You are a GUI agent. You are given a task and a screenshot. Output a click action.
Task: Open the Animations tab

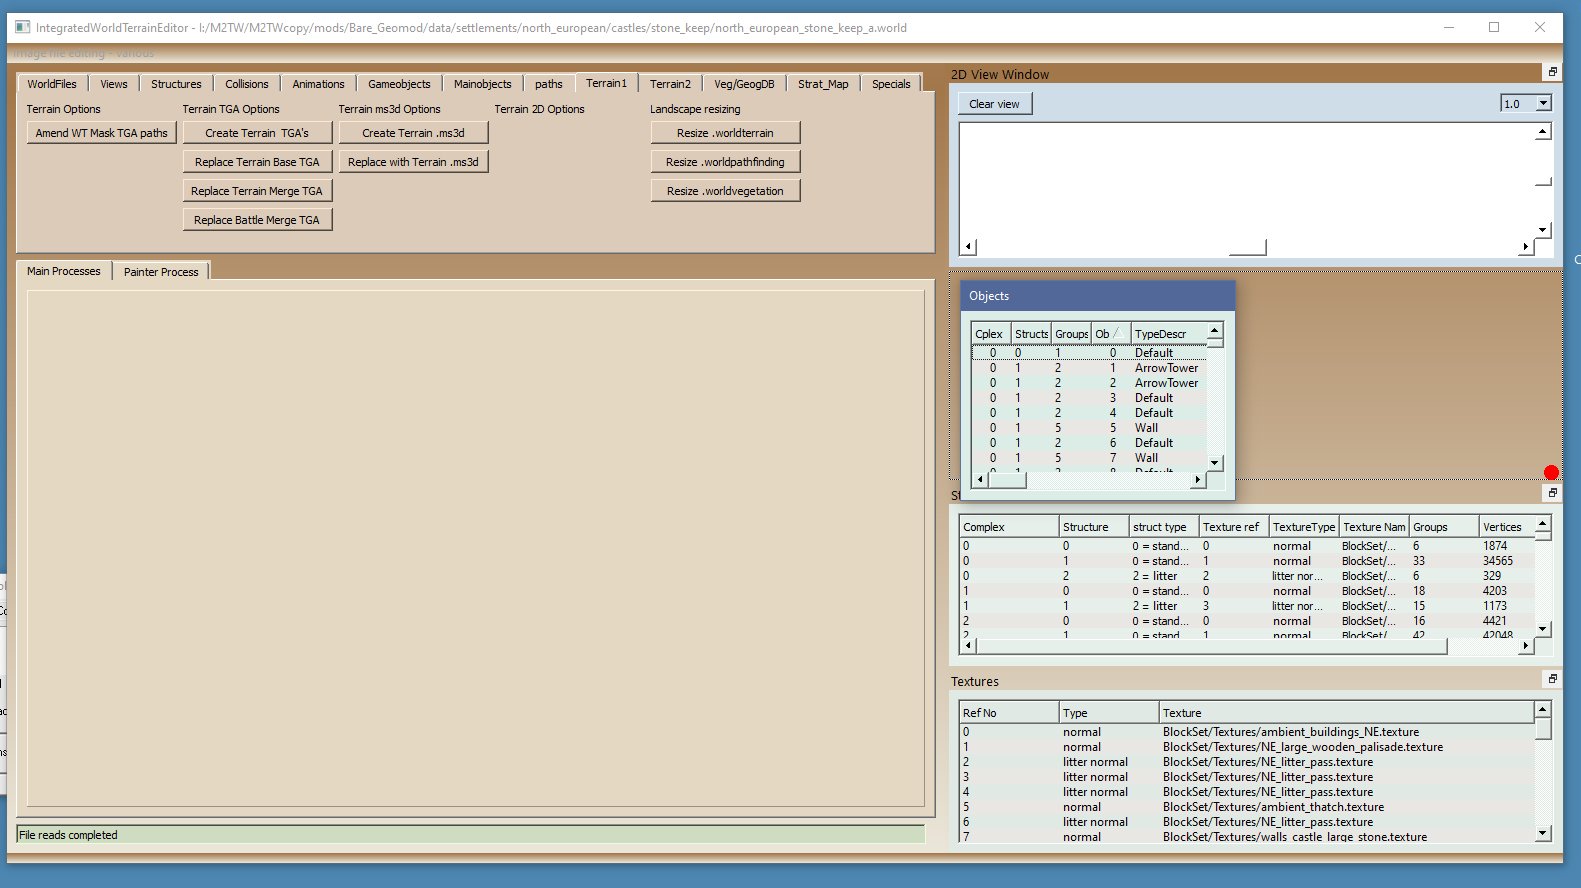pyautogui.click(x=318, y=84)
